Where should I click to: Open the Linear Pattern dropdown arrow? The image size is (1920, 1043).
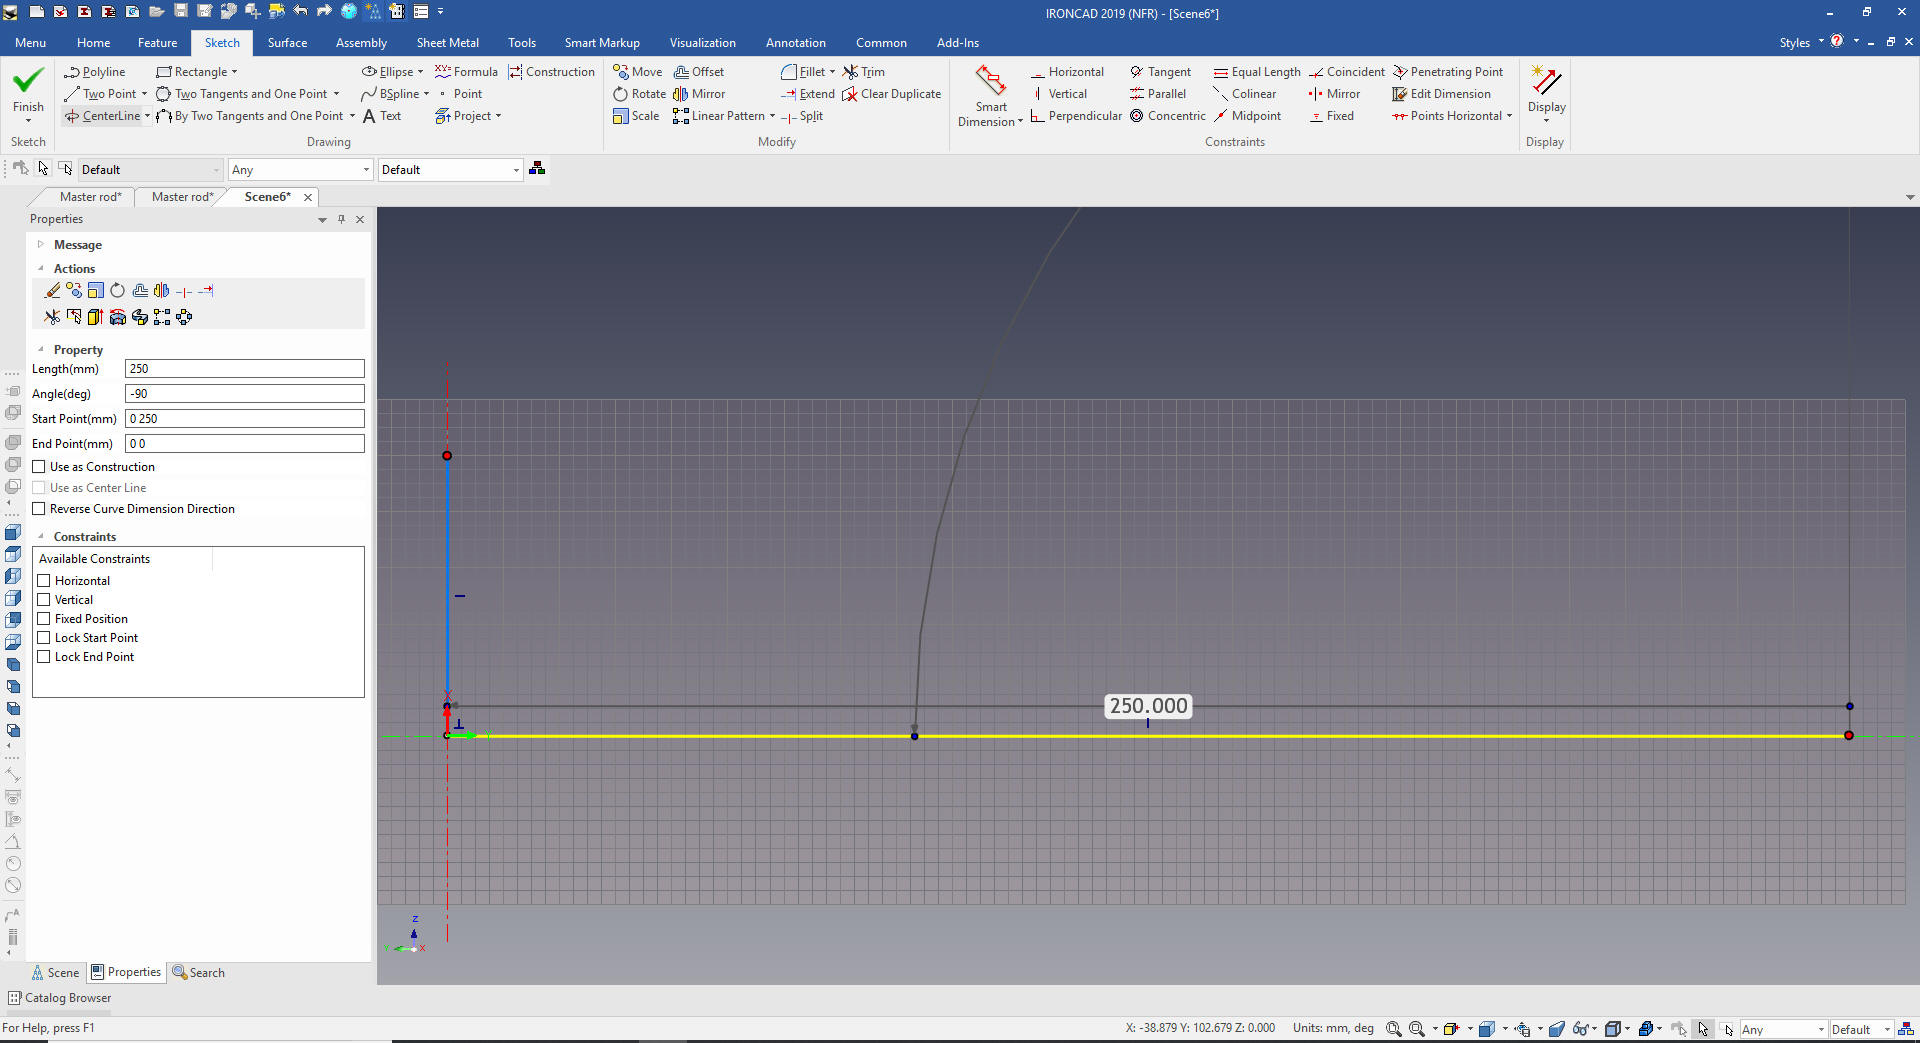point(772,116)
